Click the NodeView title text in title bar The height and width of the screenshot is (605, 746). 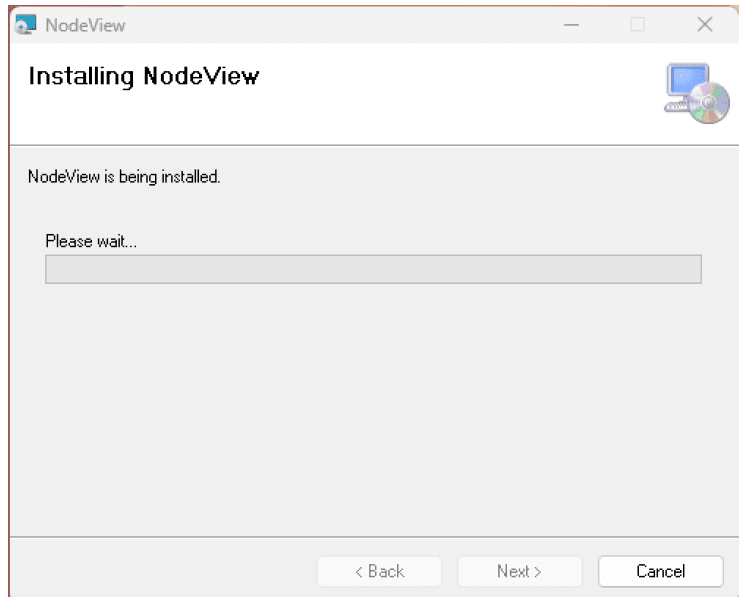(x=85, y=25)
